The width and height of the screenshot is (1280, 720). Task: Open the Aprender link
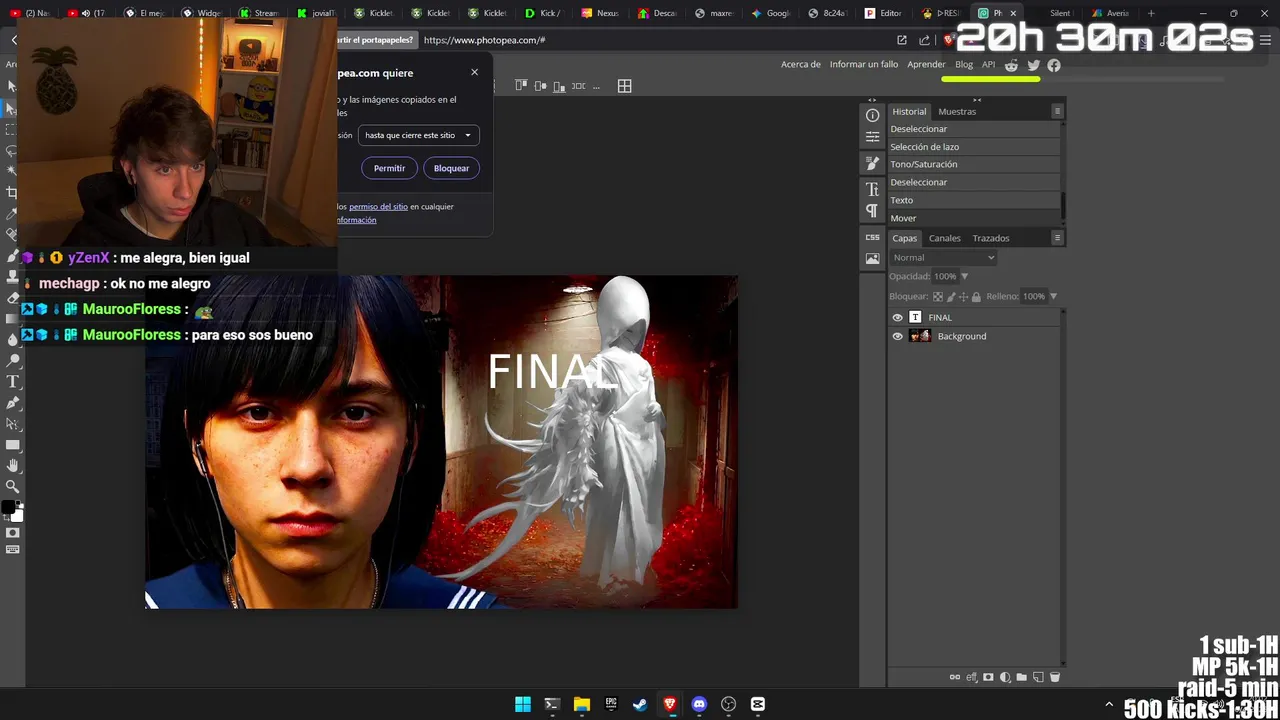pos(926,64)
